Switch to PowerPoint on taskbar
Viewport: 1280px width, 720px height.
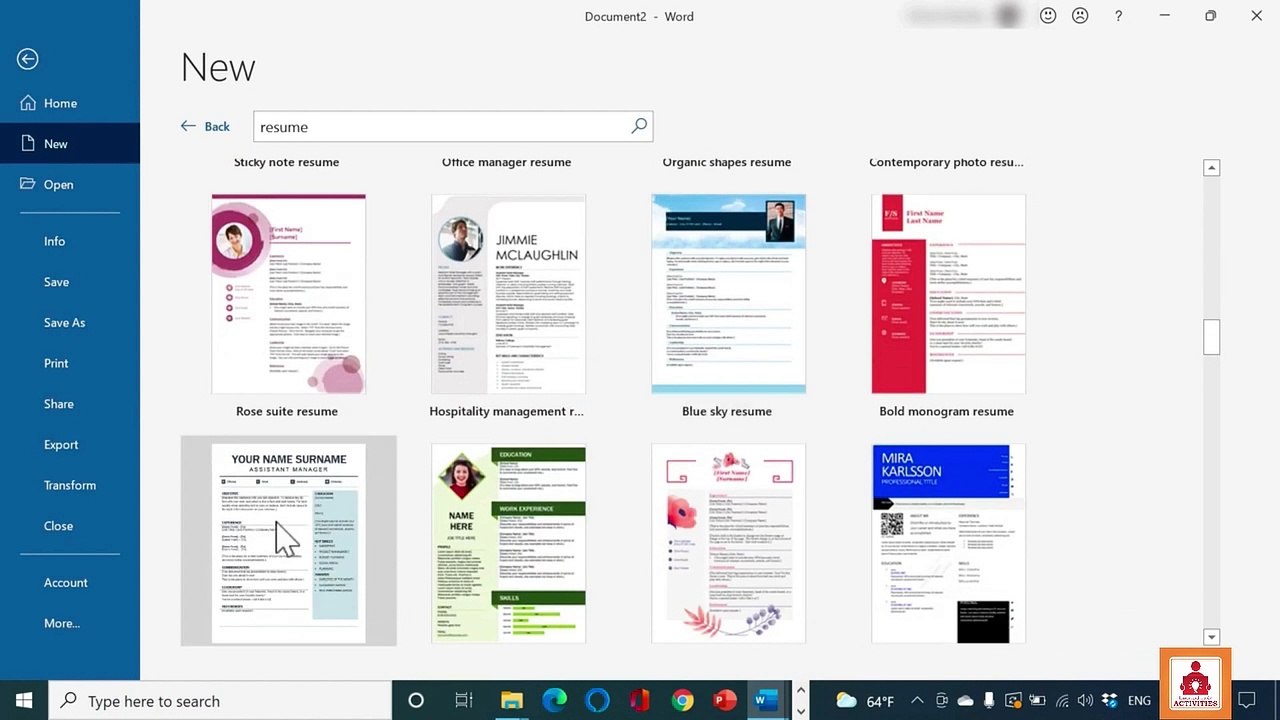[x=725, y=700]
